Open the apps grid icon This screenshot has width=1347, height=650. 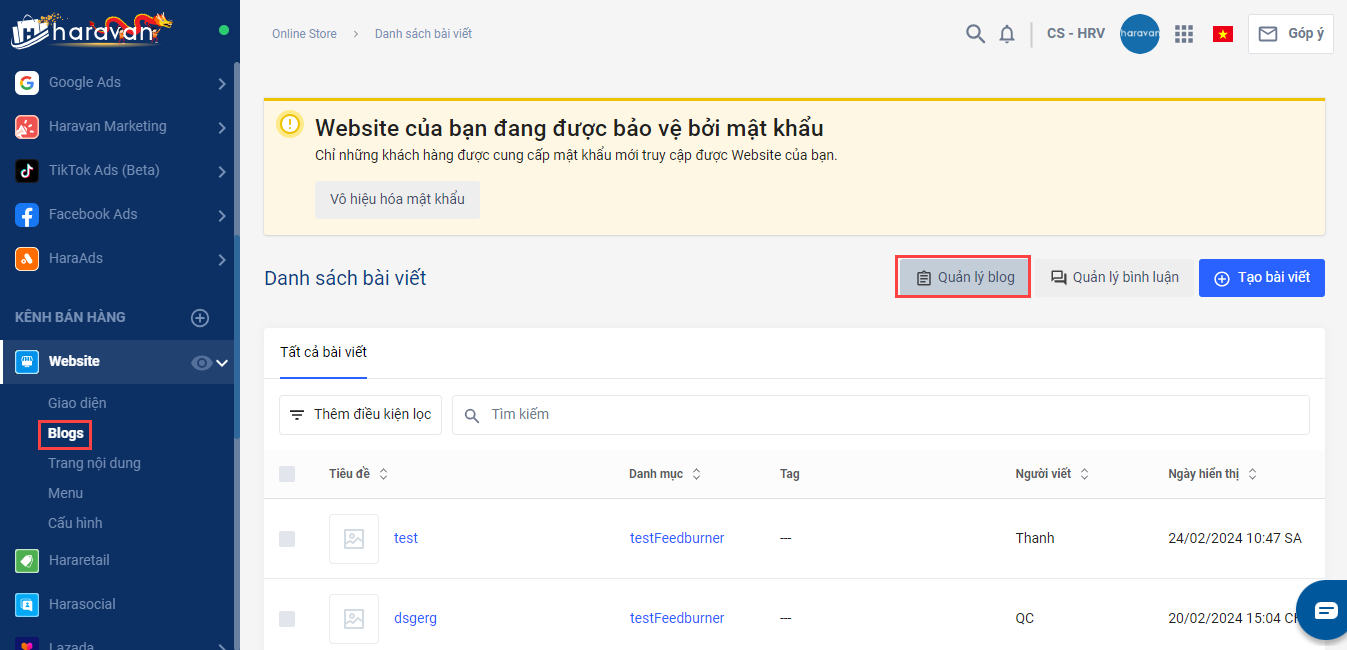pos(1184,34)
